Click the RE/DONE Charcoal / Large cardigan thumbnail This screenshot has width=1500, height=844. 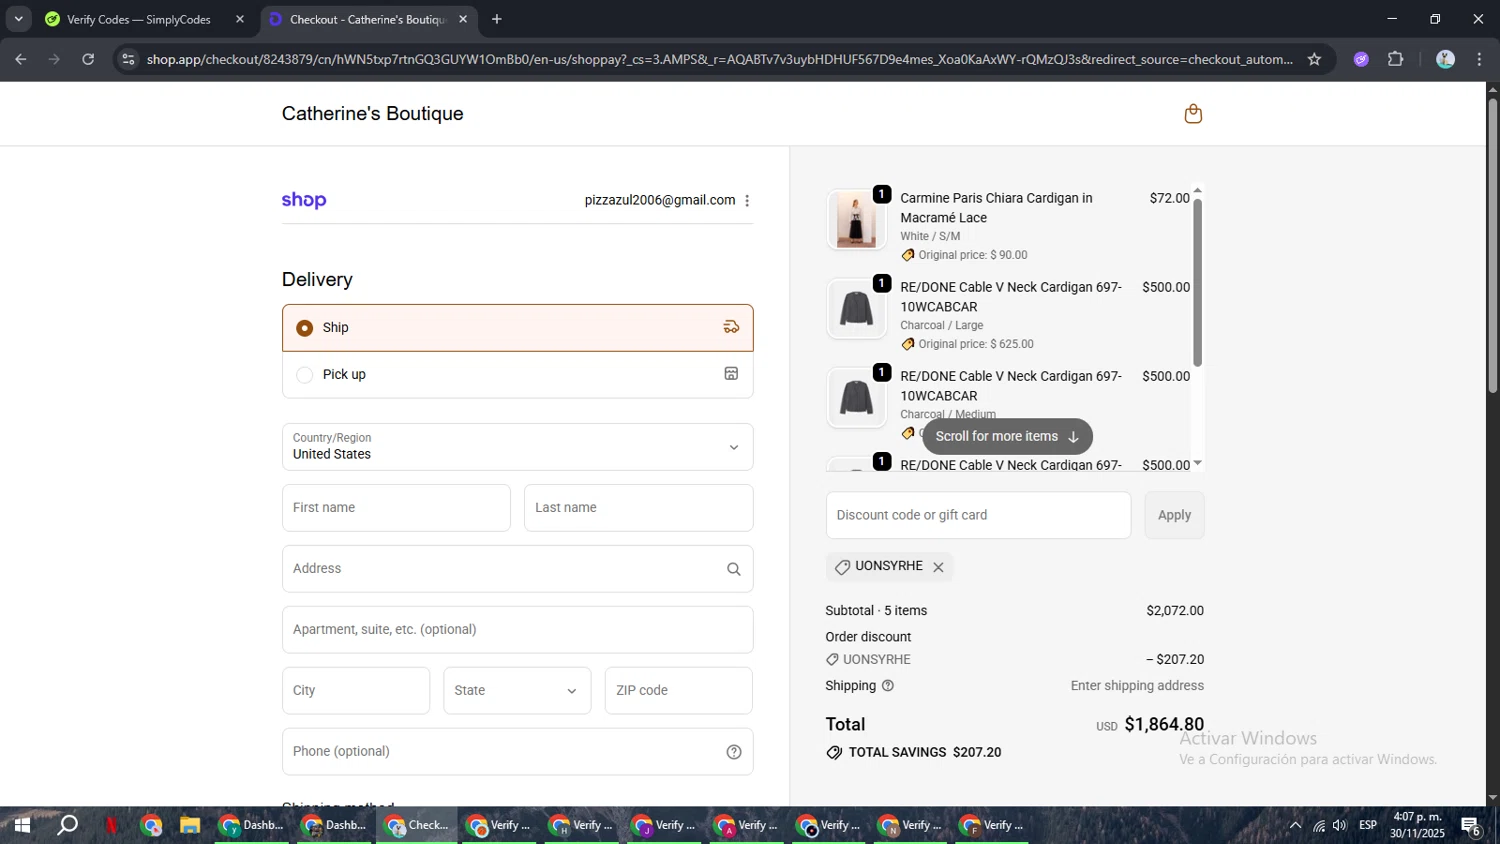pyautogui.click(x=856, y=309)
